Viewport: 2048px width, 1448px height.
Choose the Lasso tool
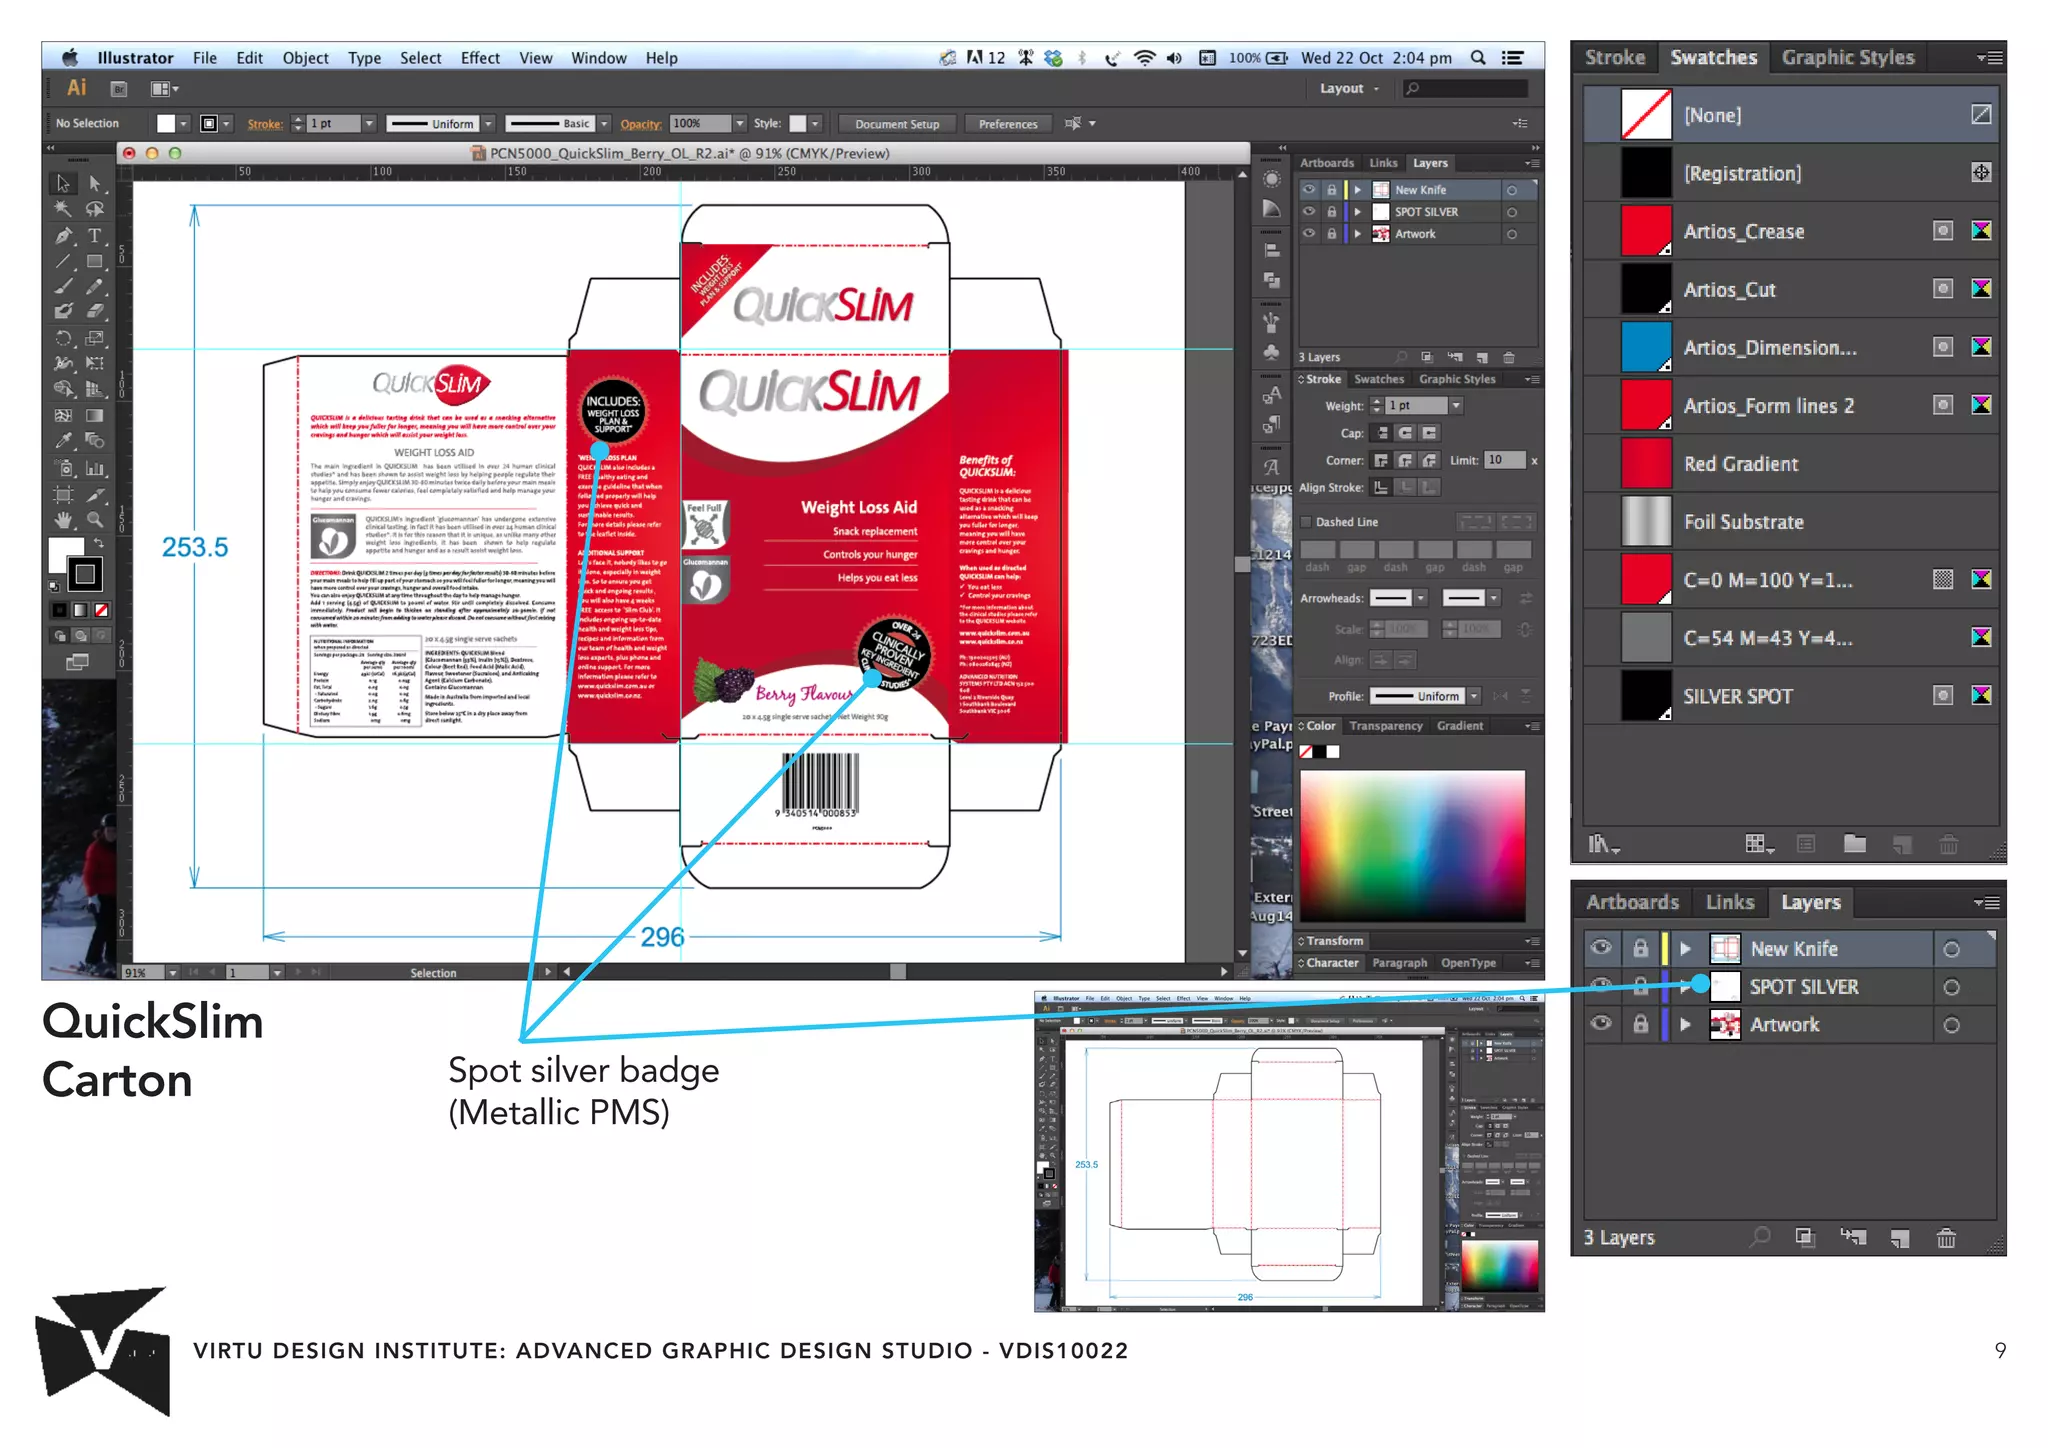tap(95, 209)
